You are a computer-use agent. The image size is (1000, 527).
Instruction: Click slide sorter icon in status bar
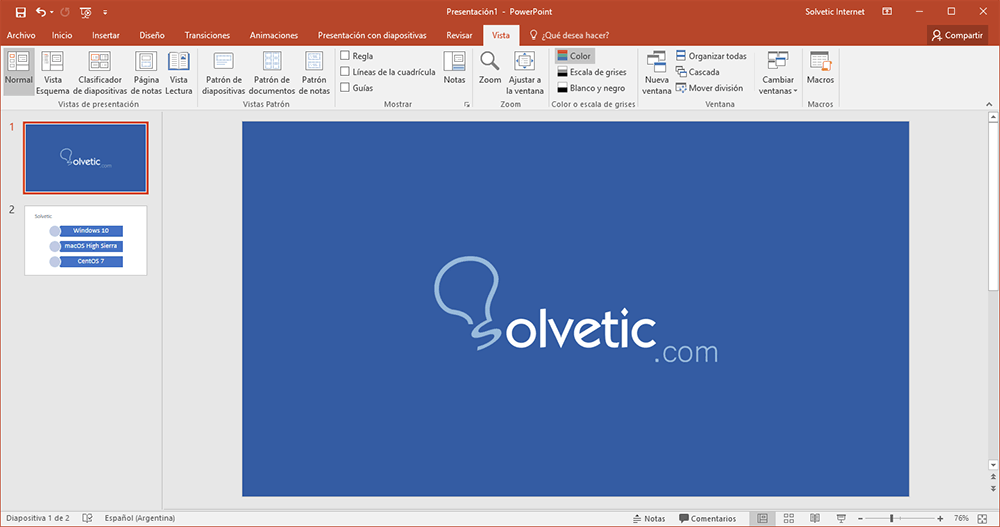pos(789,518)
